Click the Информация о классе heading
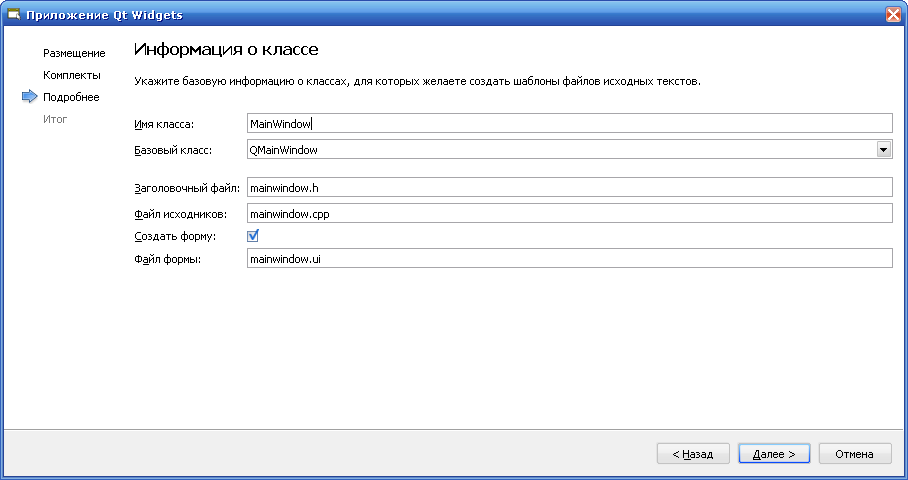This screenshot has width=908, height=480. (x=226, y=49)
